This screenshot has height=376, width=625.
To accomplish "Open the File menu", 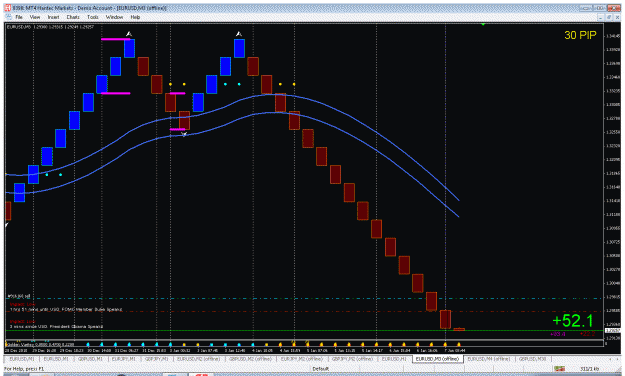I will (x=19, y=17).
